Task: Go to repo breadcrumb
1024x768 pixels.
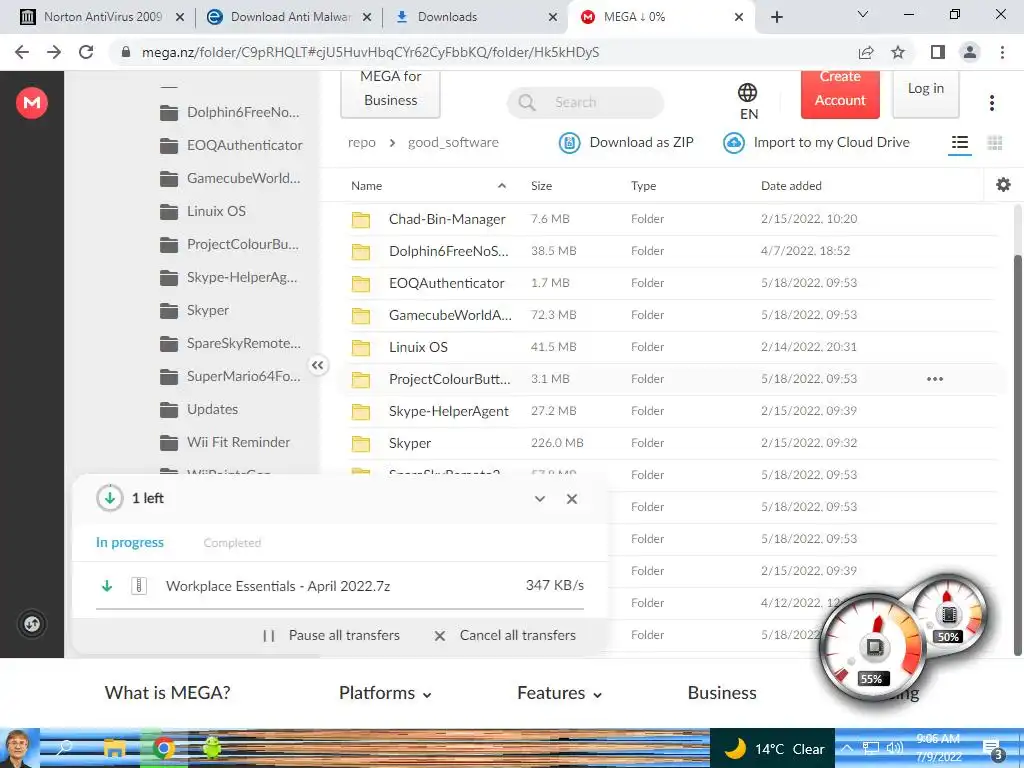Action: point(362,142)
